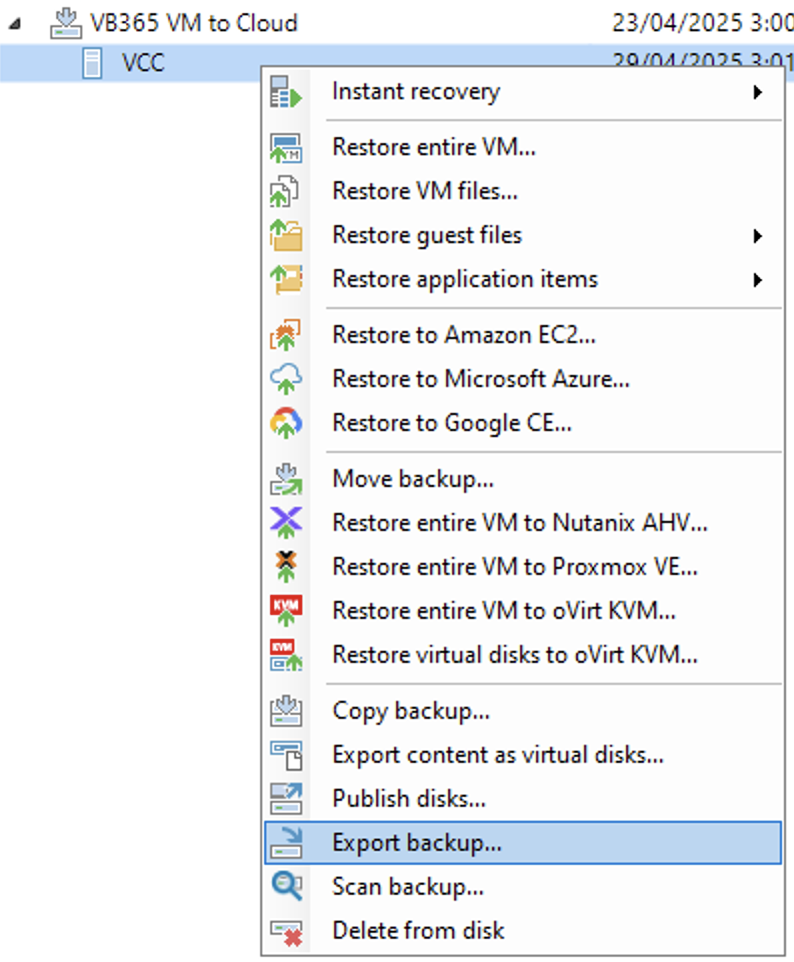Collapse the VB365 VM to Cloud tree node
The width and height of the screenshot is (794, 962).
13,23
